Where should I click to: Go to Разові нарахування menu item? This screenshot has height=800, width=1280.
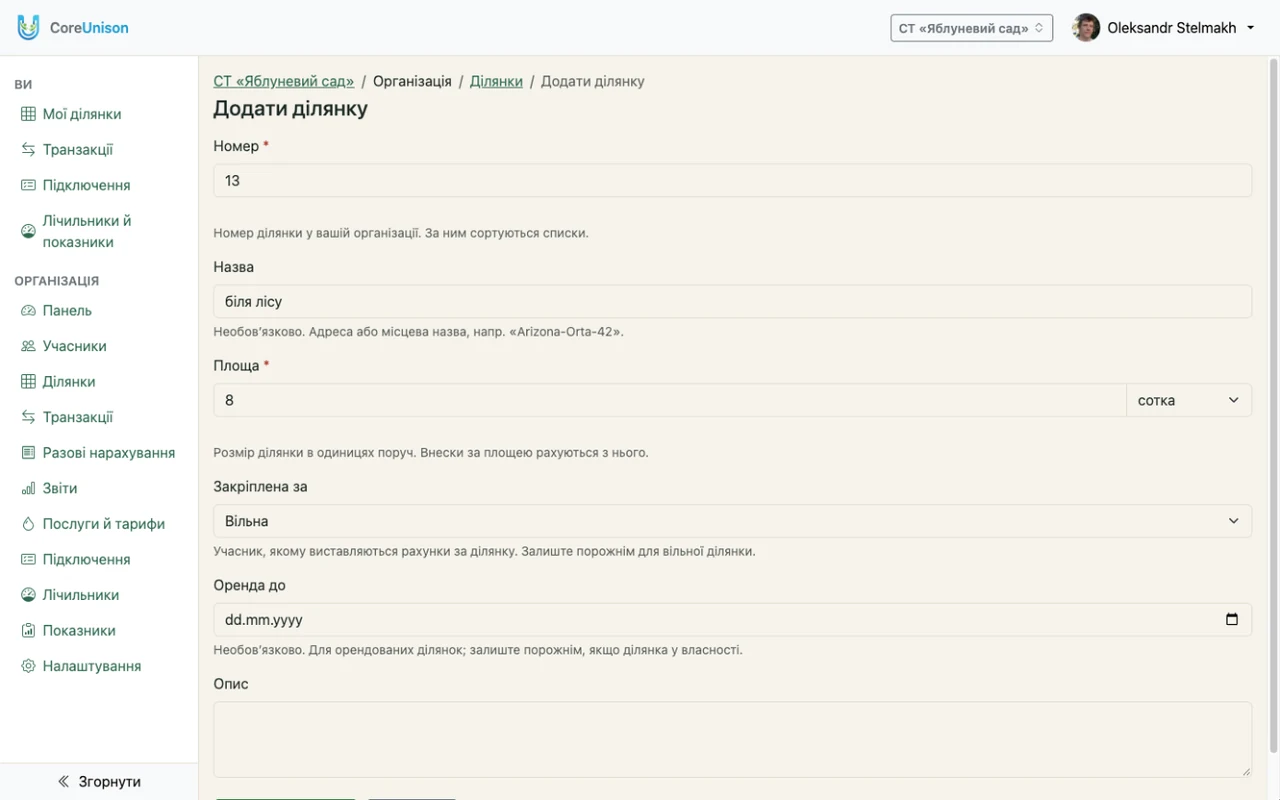(x=109, y=452)
